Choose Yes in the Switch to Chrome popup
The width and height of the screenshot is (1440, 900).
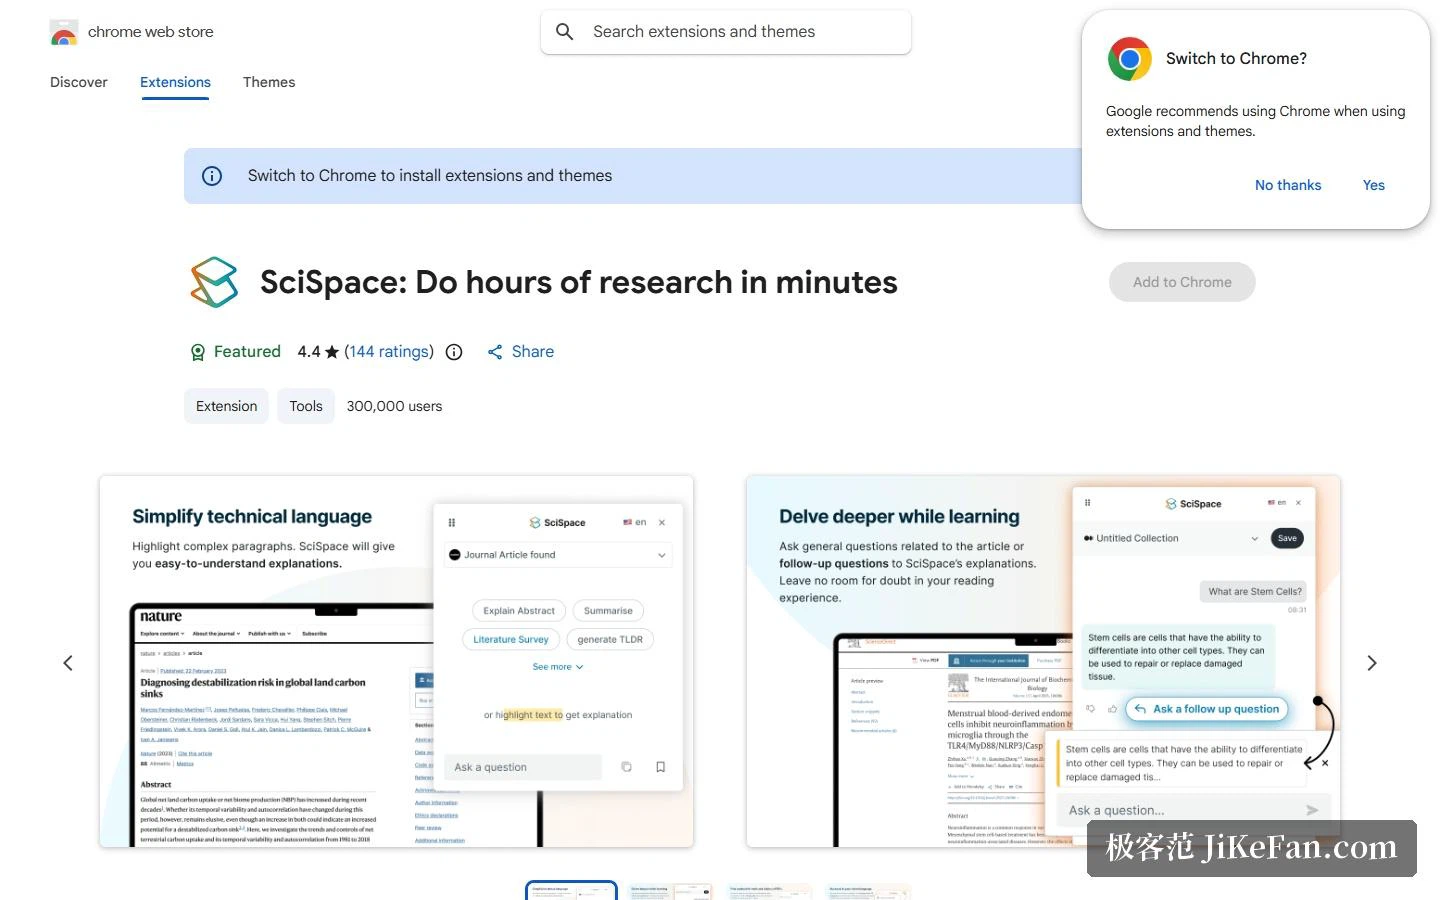pyautogui.click(x=1374, y=185)
